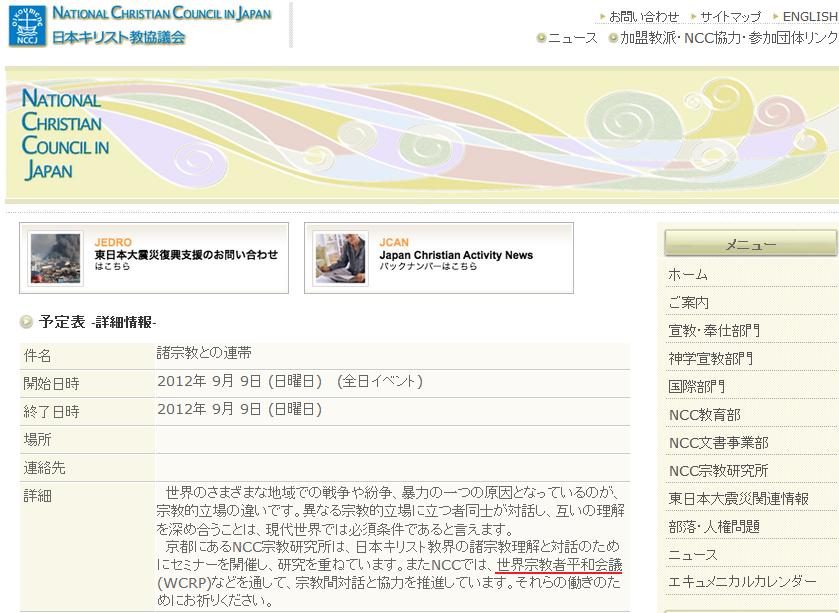
Task: Open ホーム in the side menu
Action: click(688, 275)
